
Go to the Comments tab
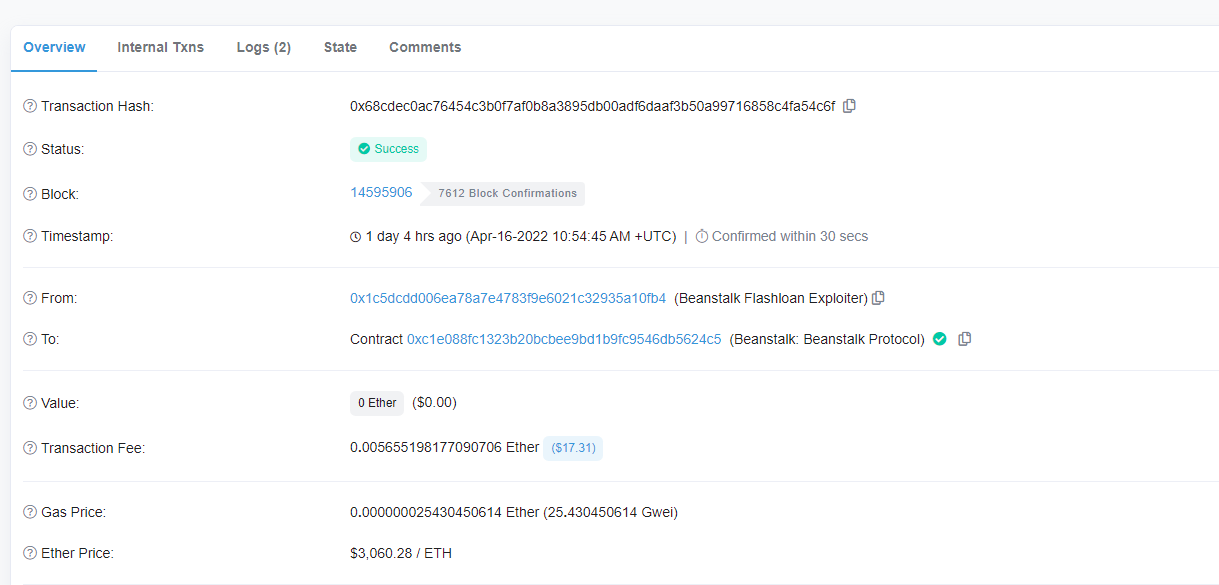pos(425,47)
